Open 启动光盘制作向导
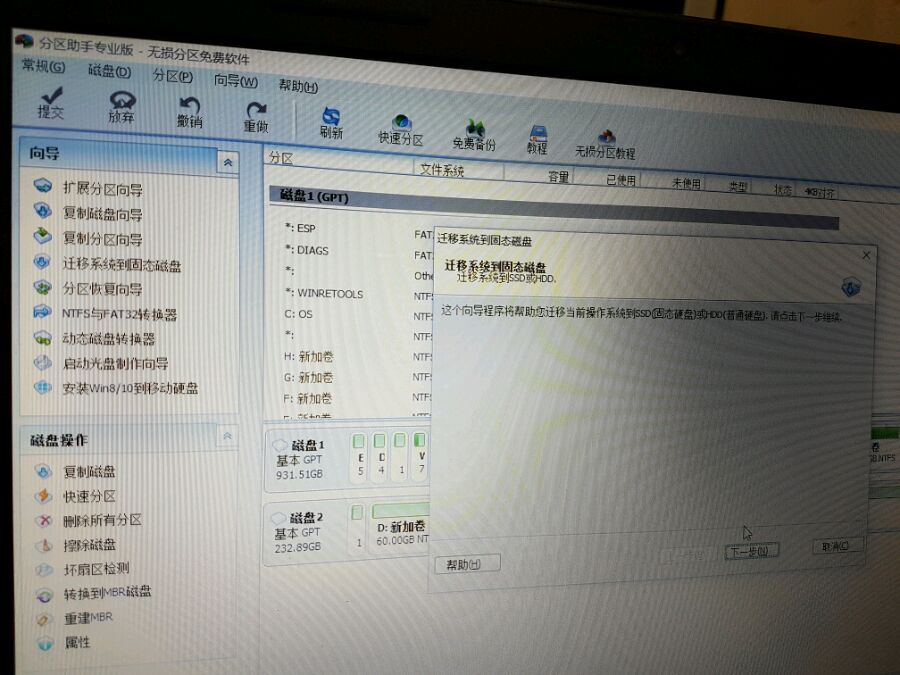The width and height of the screenshot is (900, 675). (x=100, y=363)
